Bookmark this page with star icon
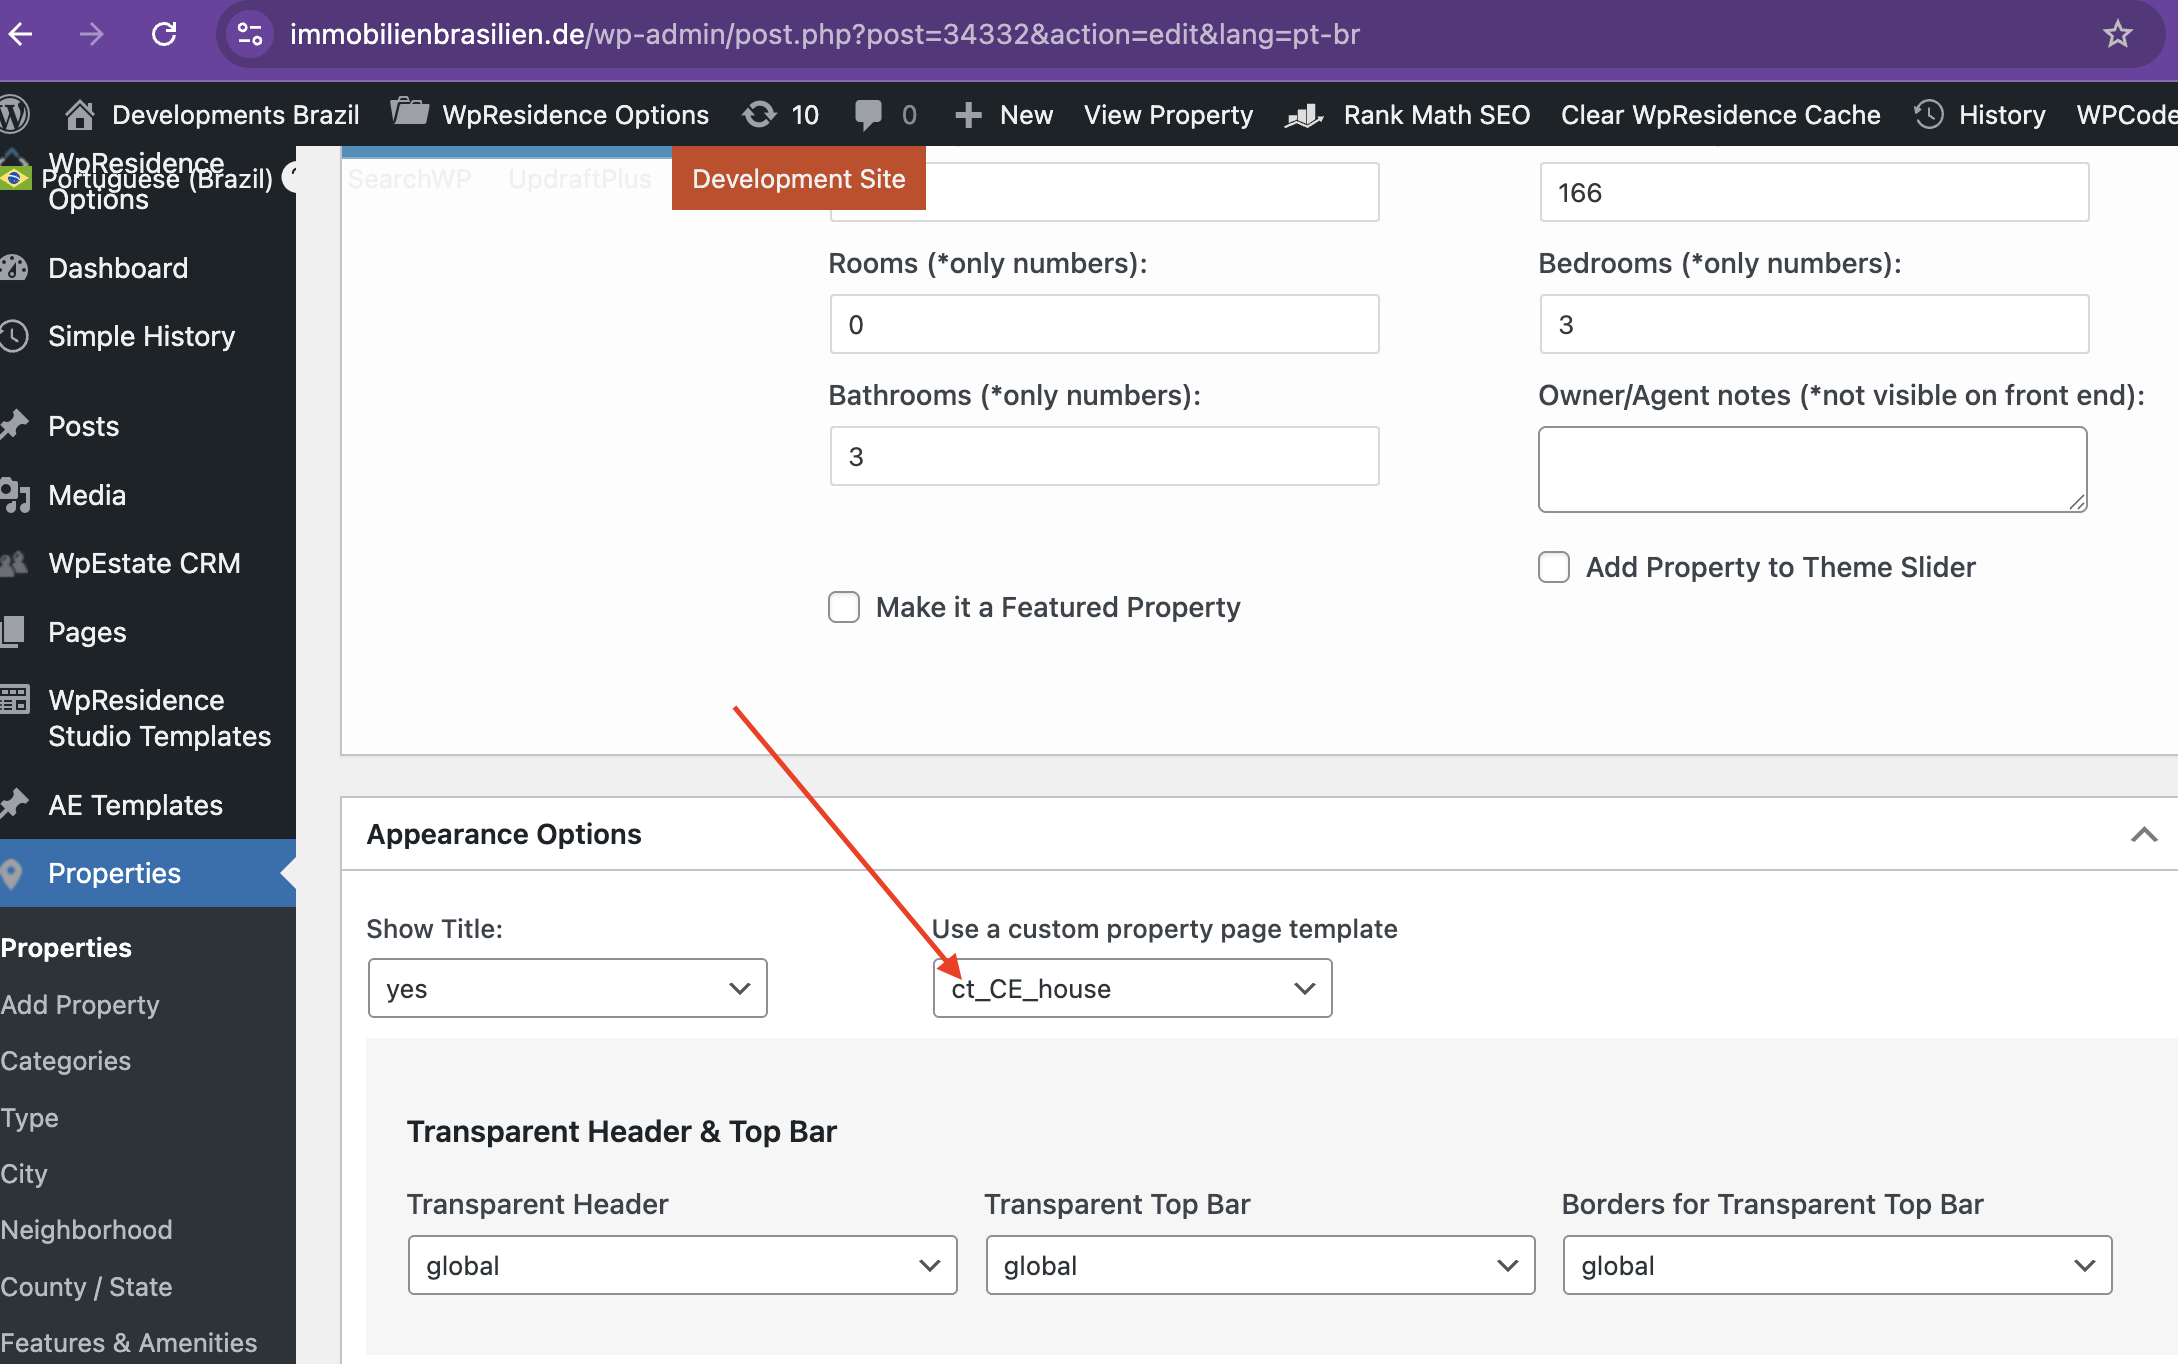This screenshot has width=2178, height=1364. (x=2117, y=34)
